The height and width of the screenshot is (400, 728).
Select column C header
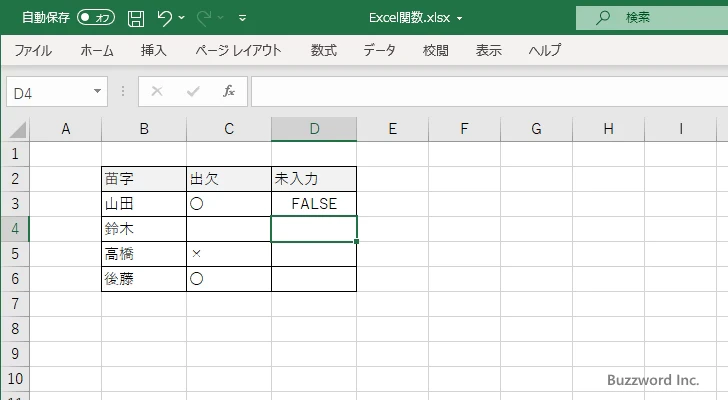pyautogui.click(x=229, y=129)
